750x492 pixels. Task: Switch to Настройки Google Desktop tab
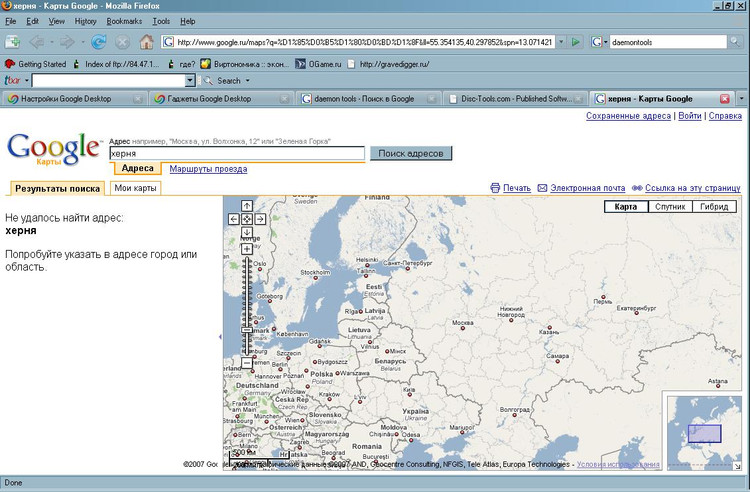[75, 99]
